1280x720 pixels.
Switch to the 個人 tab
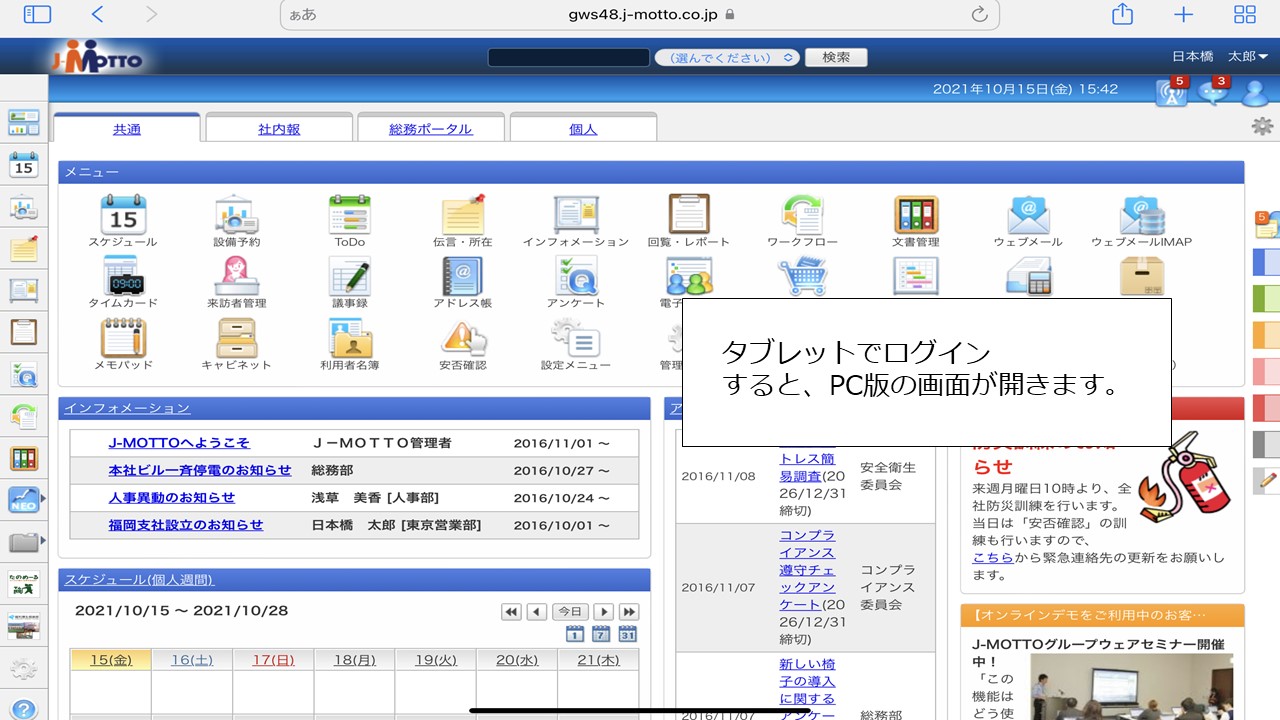pos(583,128)
